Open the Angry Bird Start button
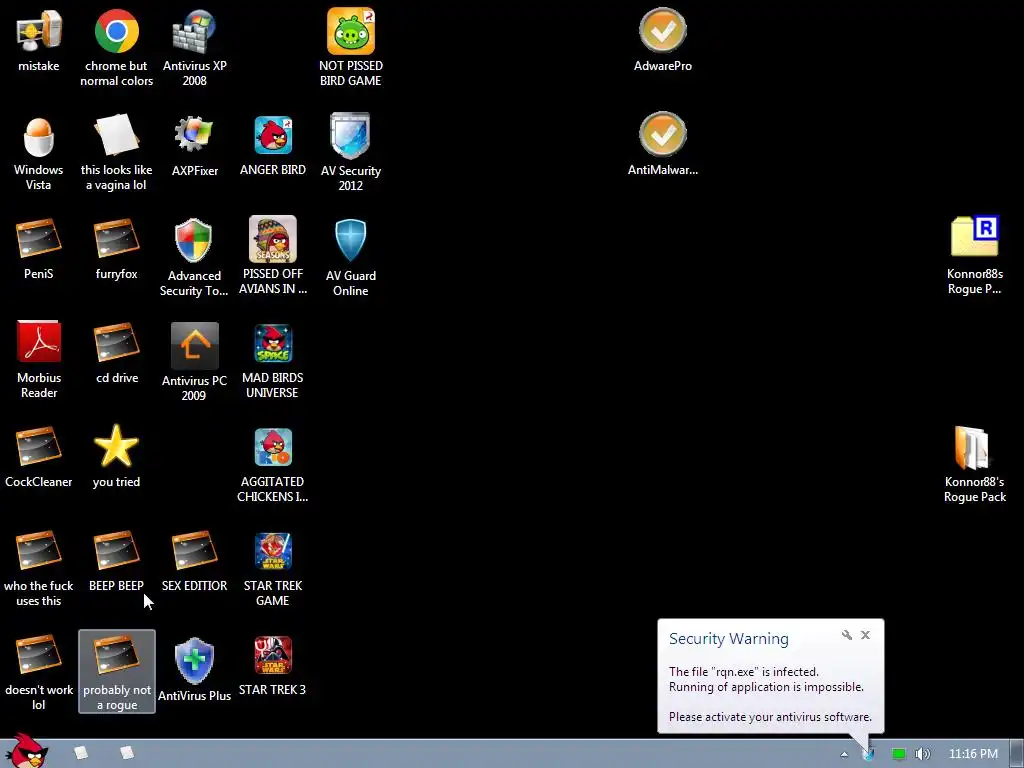The image size is (1024, 768). click(x=25, y=751)
